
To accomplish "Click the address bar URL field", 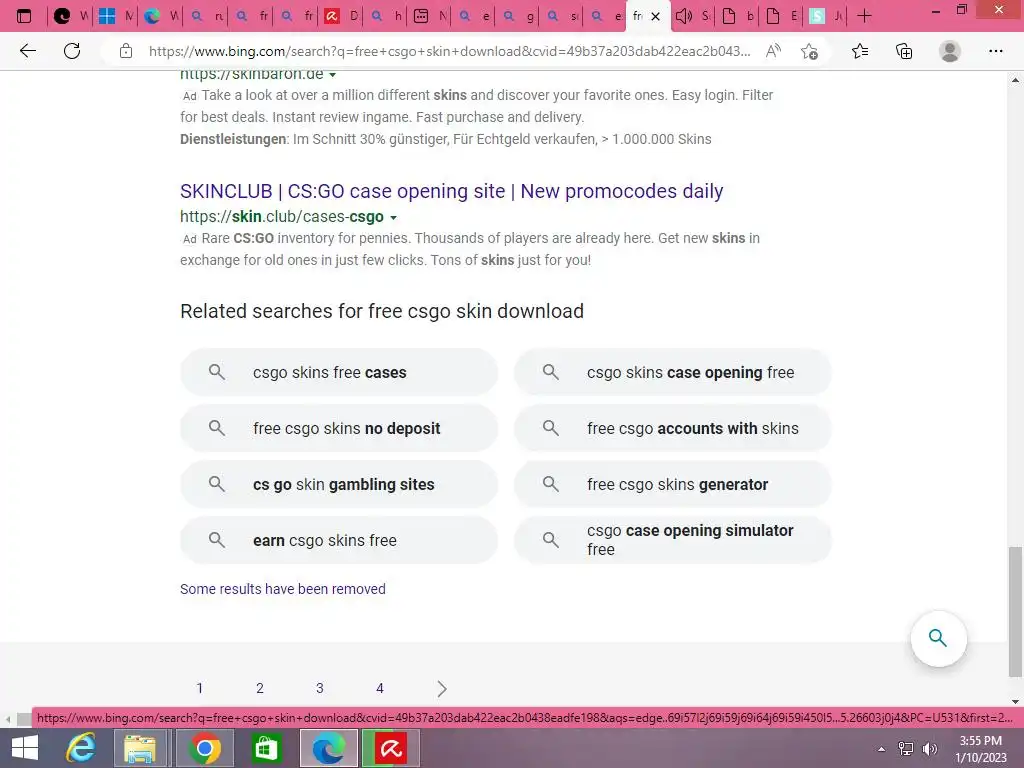I will coord(449,51).
